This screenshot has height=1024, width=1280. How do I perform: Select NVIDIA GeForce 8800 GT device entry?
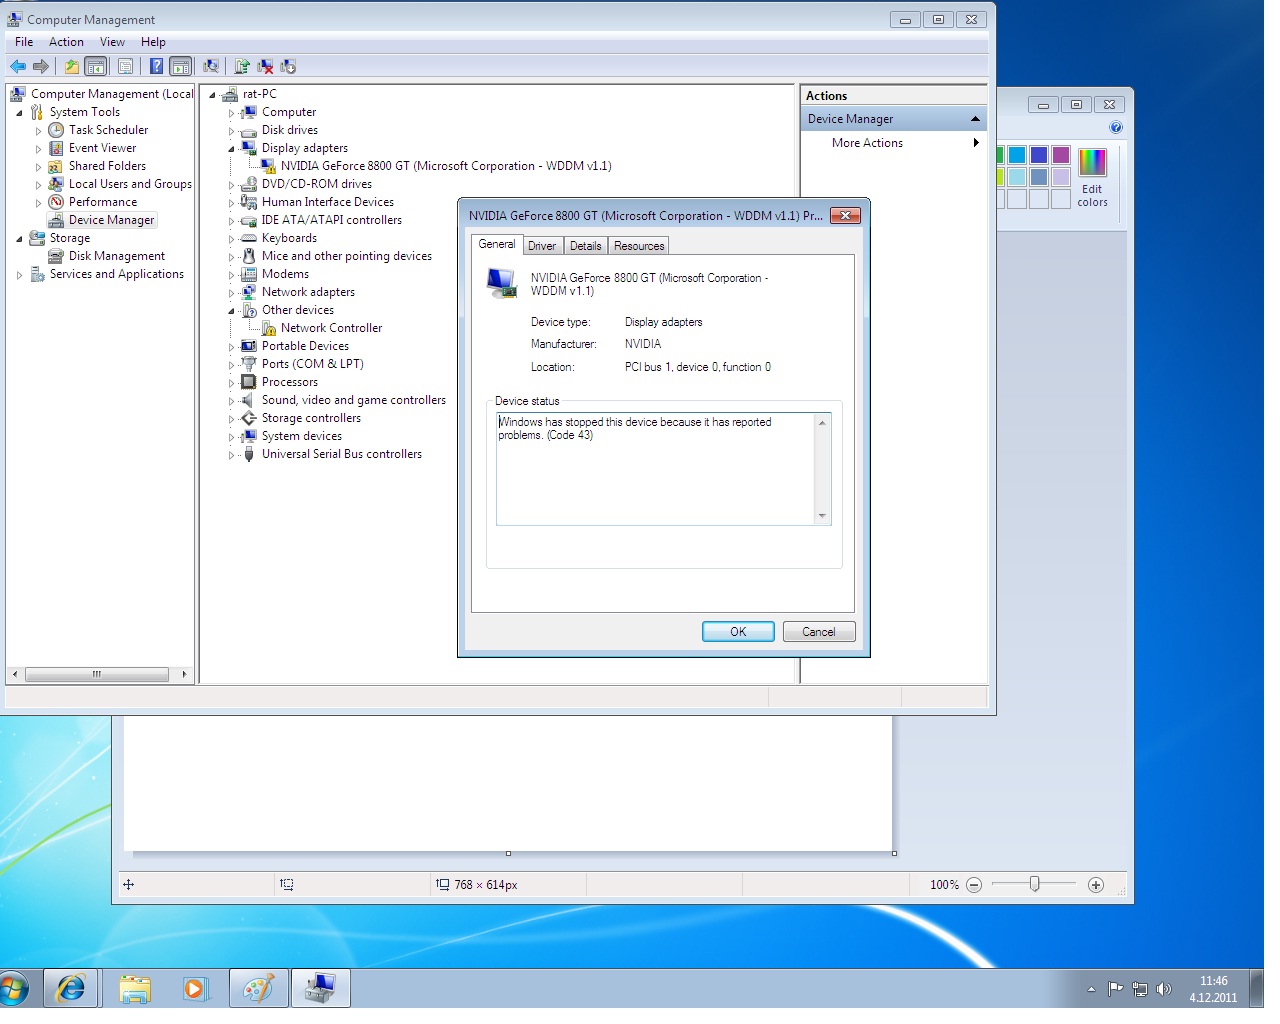click(446, 166)
